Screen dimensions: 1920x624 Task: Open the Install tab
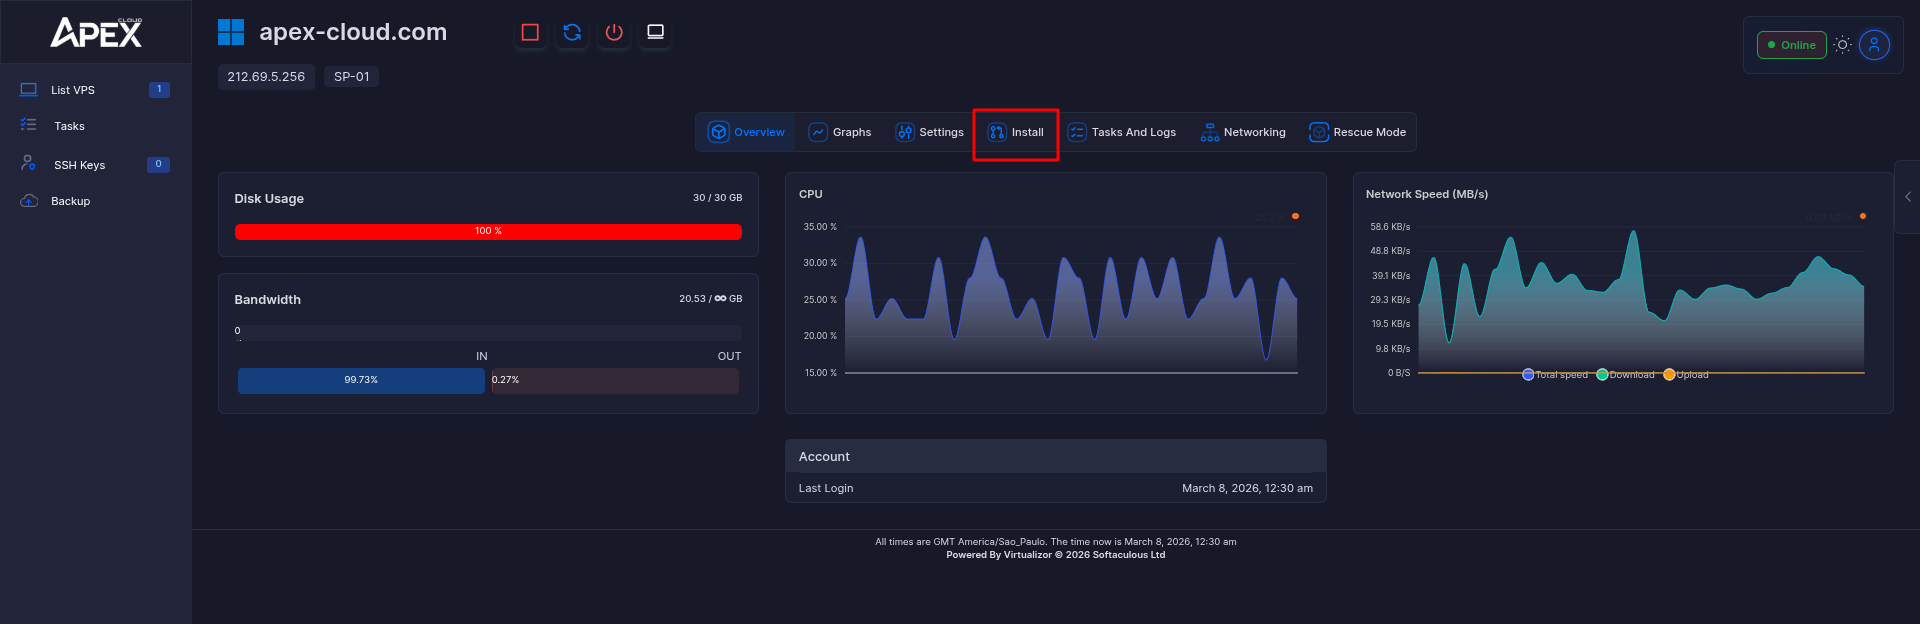(1016, 132)
